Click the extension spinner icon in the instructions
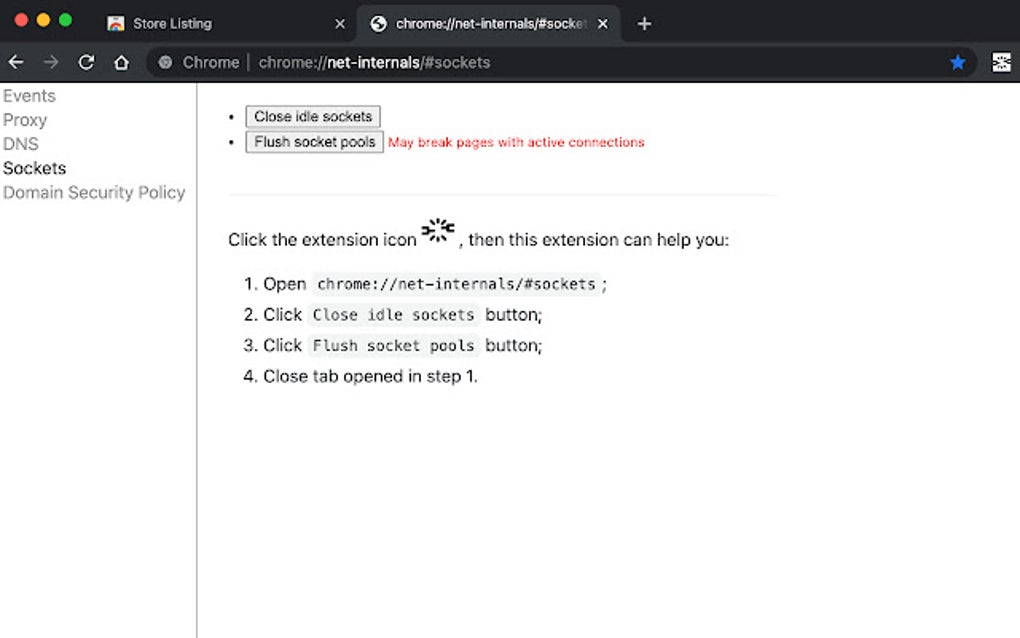Image resolution: width=1020 pixels, height=638 pixels. pos(437,231)
